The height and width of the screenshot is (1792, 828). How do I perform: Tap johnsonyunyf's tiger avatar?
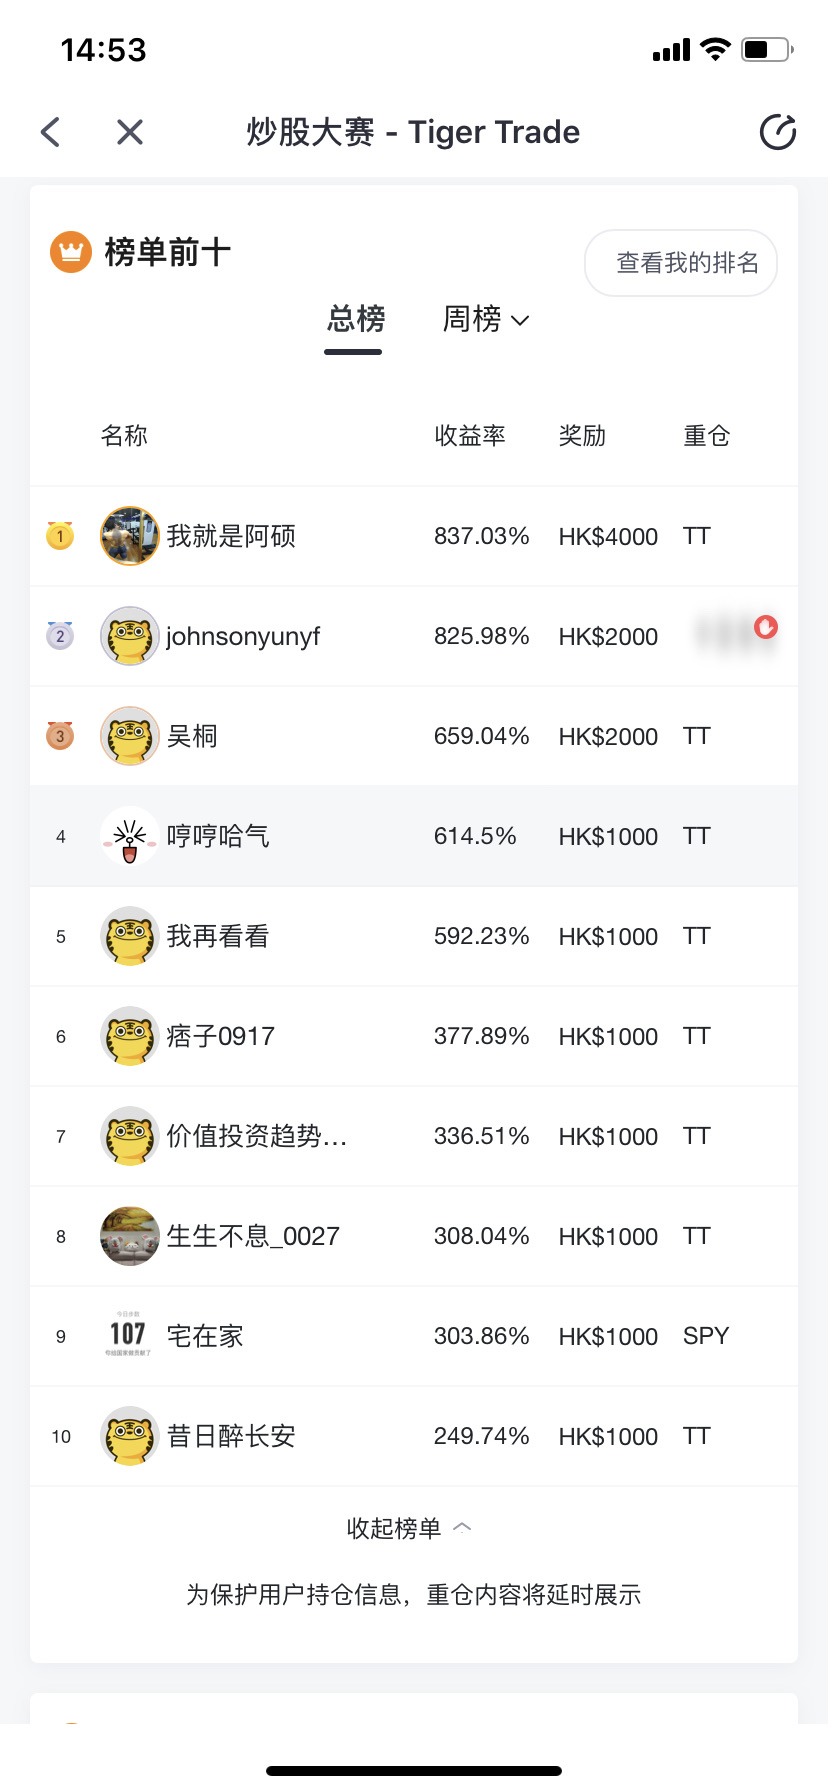click(x=130, y=636)
